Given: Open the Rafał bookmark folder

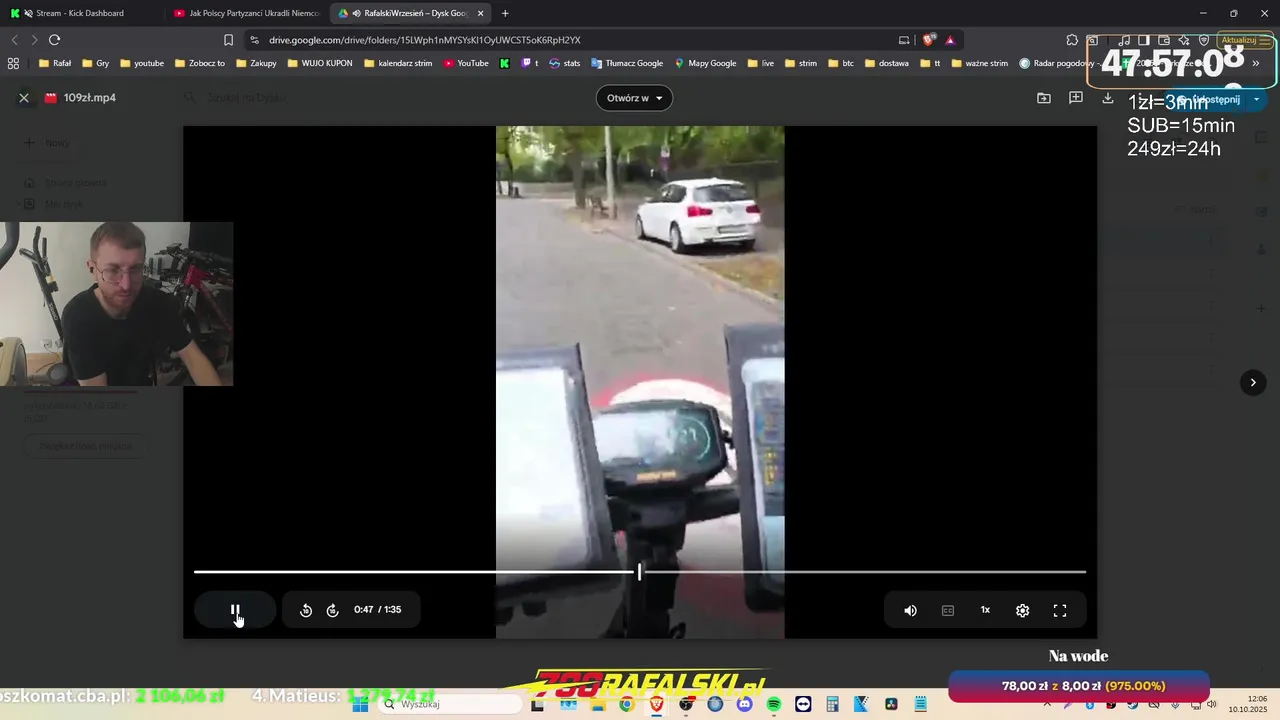Looking at the screenshot, I should [54, 63].
